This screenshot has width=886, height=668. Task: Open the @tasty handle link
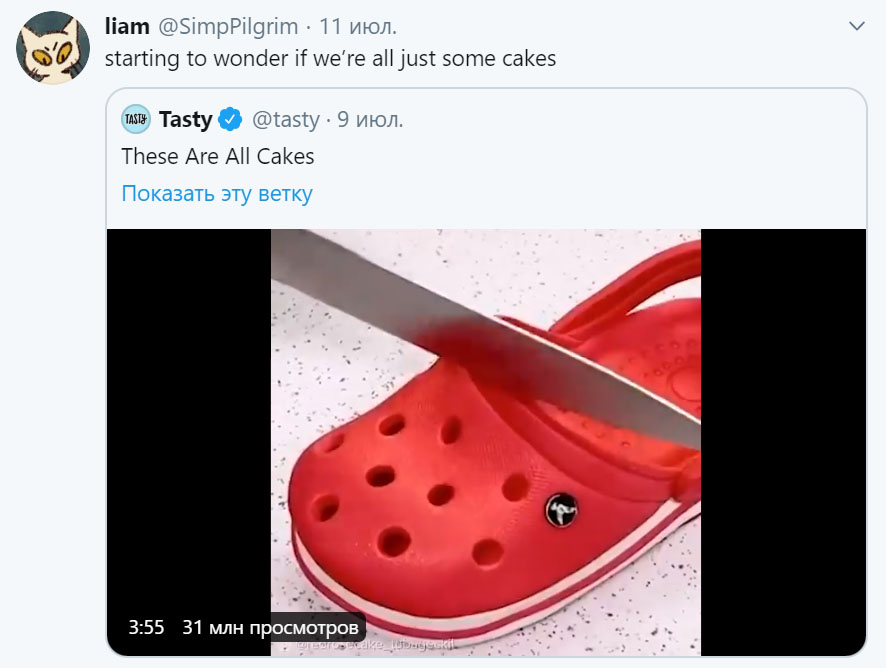click(285, 120)
